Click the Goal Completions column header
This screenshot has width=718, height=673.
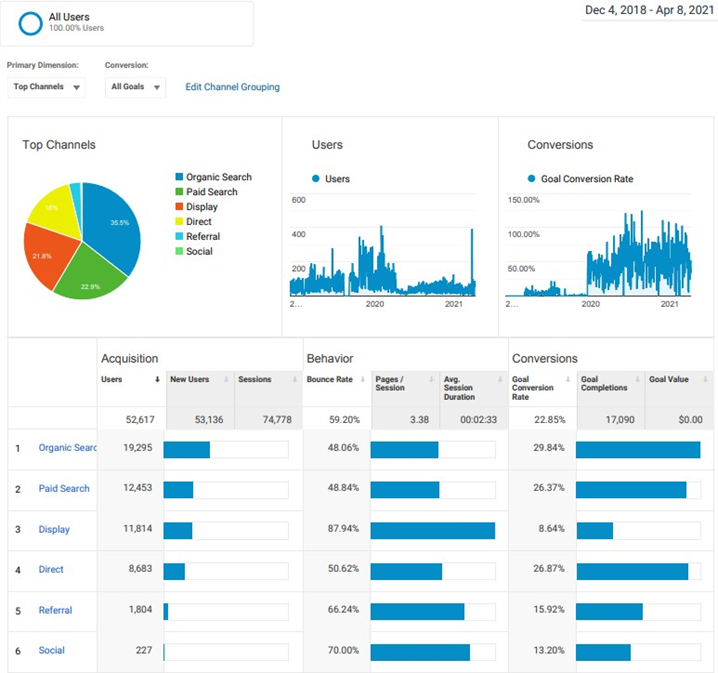[x=604, y=383]
